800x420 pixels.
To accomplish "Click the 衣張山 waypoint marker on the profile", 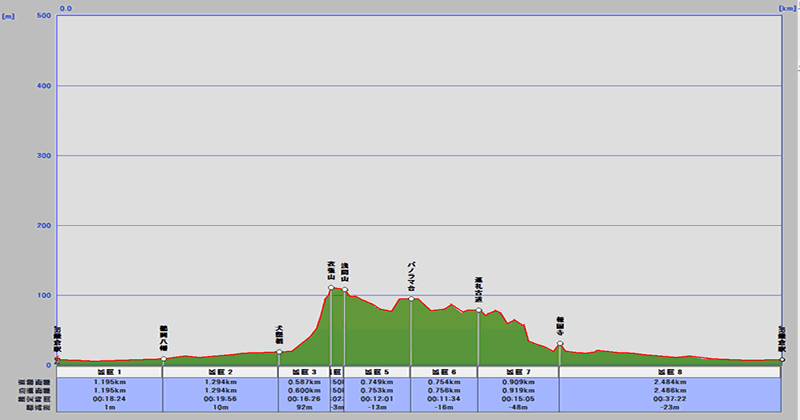I will click(331, 288).
